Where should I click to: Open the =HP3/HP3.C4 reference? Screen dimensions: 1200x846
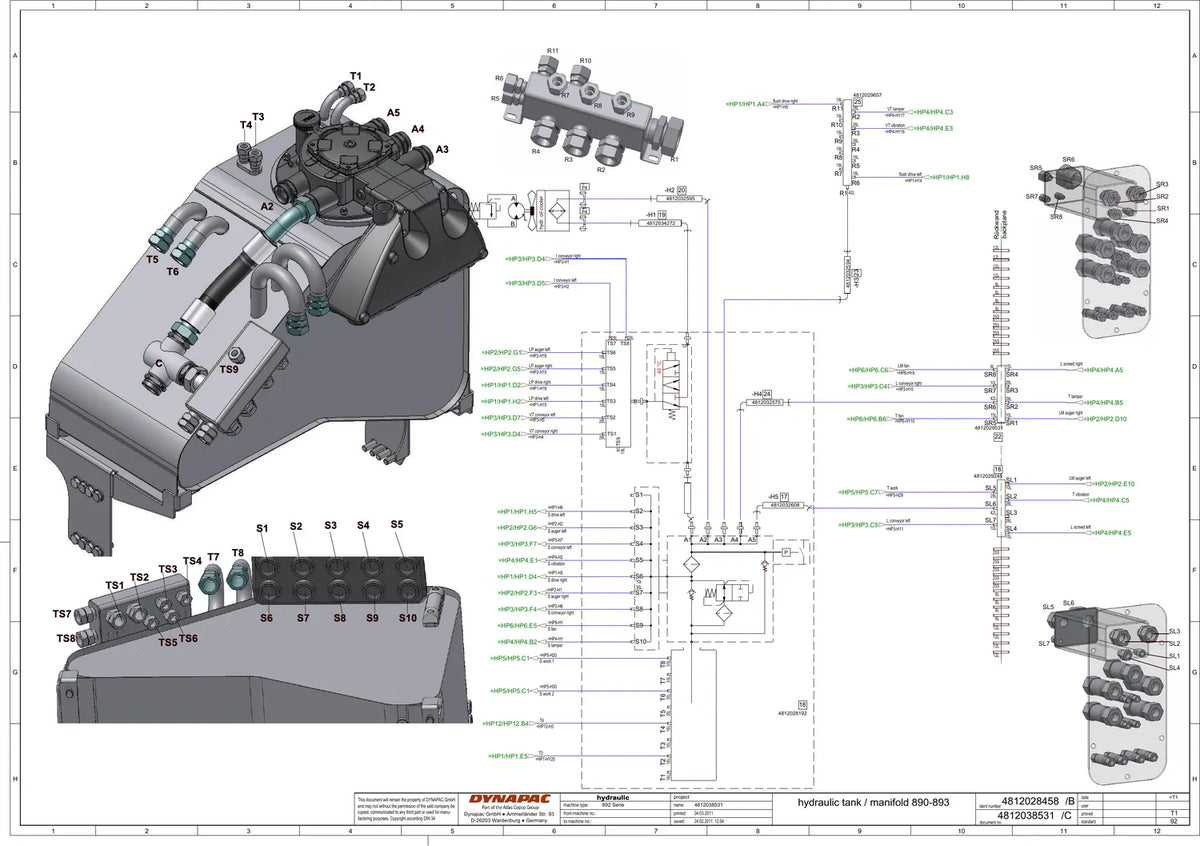tap(867, 386)
